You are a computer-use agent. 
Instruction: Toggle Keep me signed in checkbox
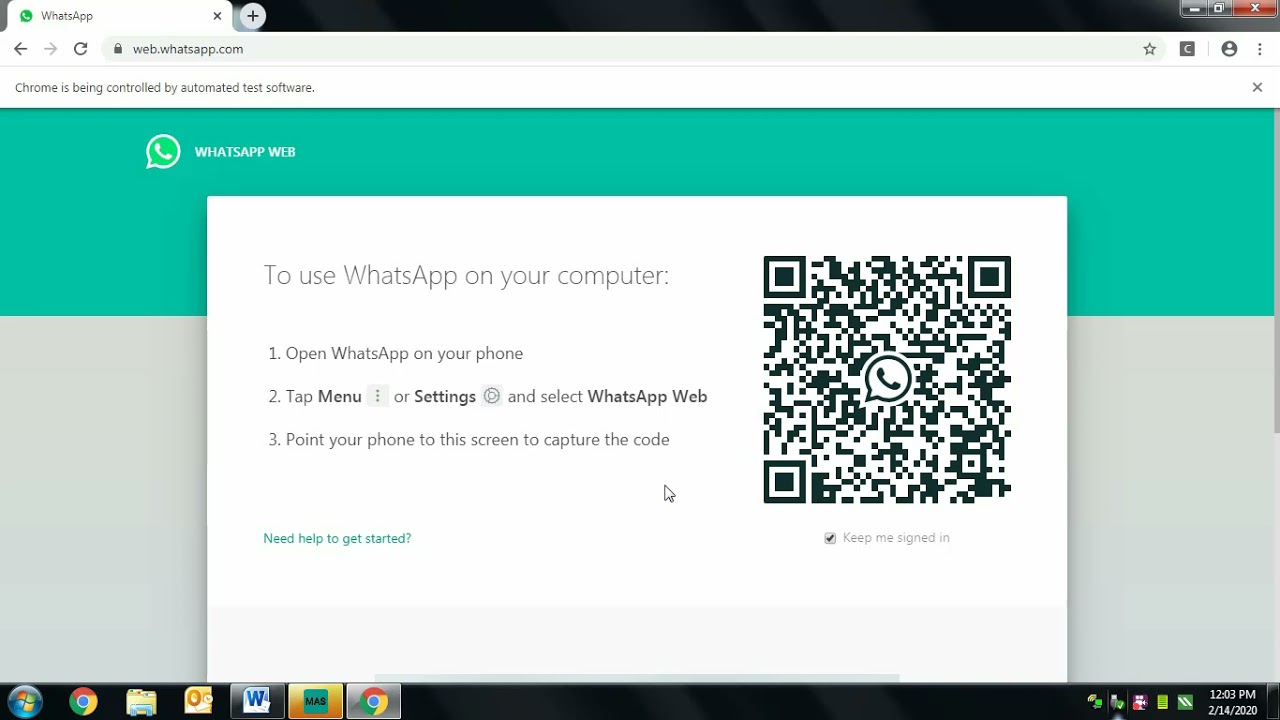[830, 538]
